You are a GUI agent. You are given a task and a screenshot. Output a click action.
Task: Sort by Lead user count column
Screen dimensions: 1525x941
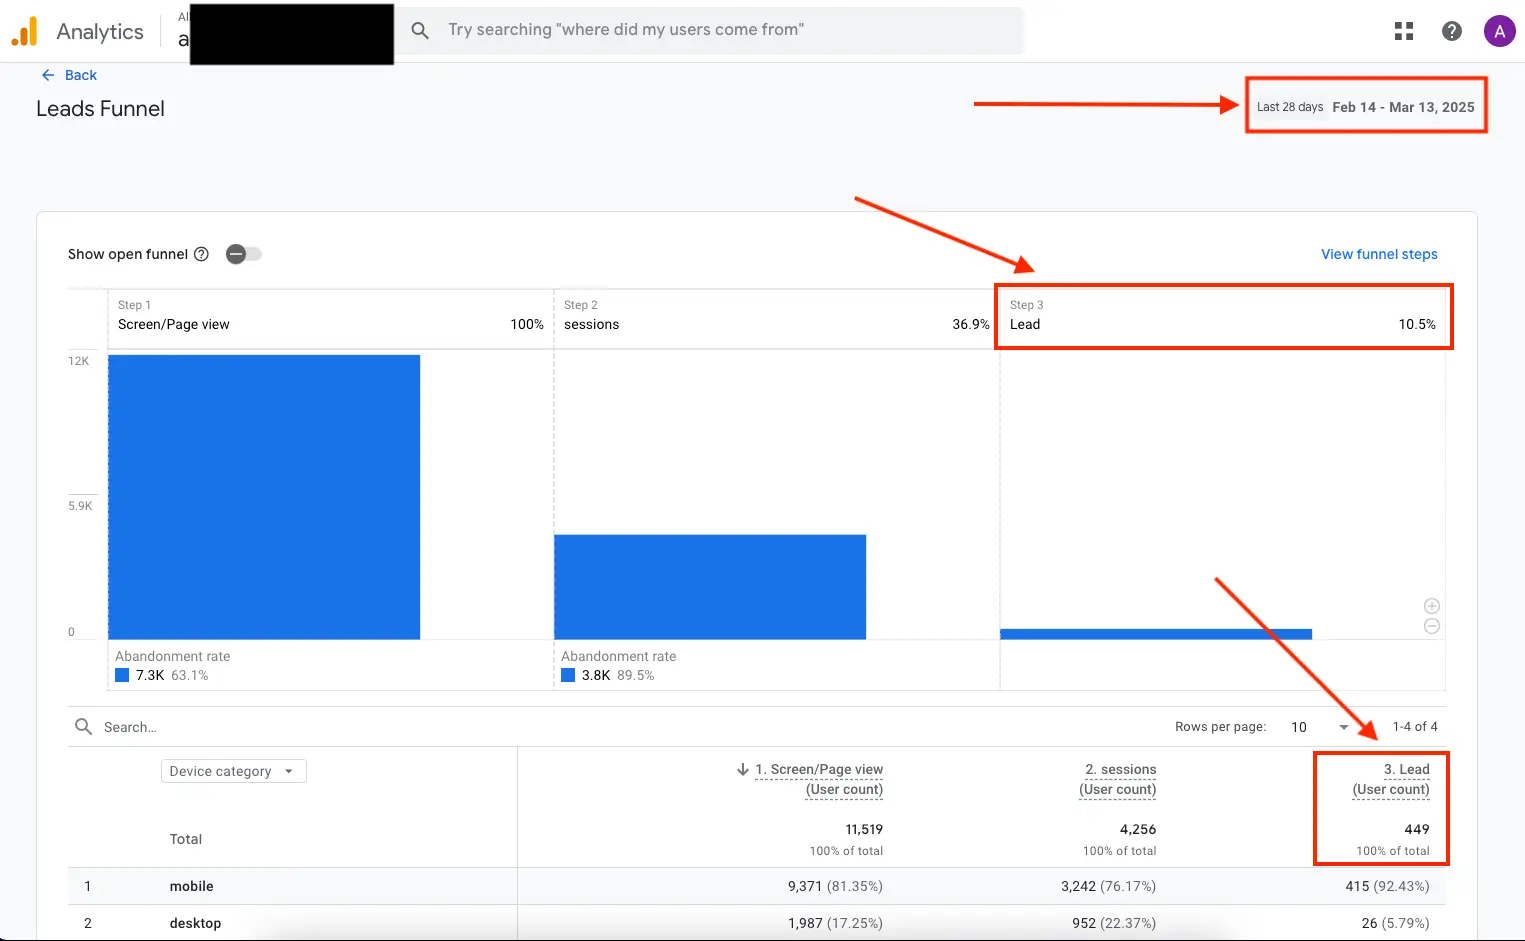click(x=1391, y=779)
